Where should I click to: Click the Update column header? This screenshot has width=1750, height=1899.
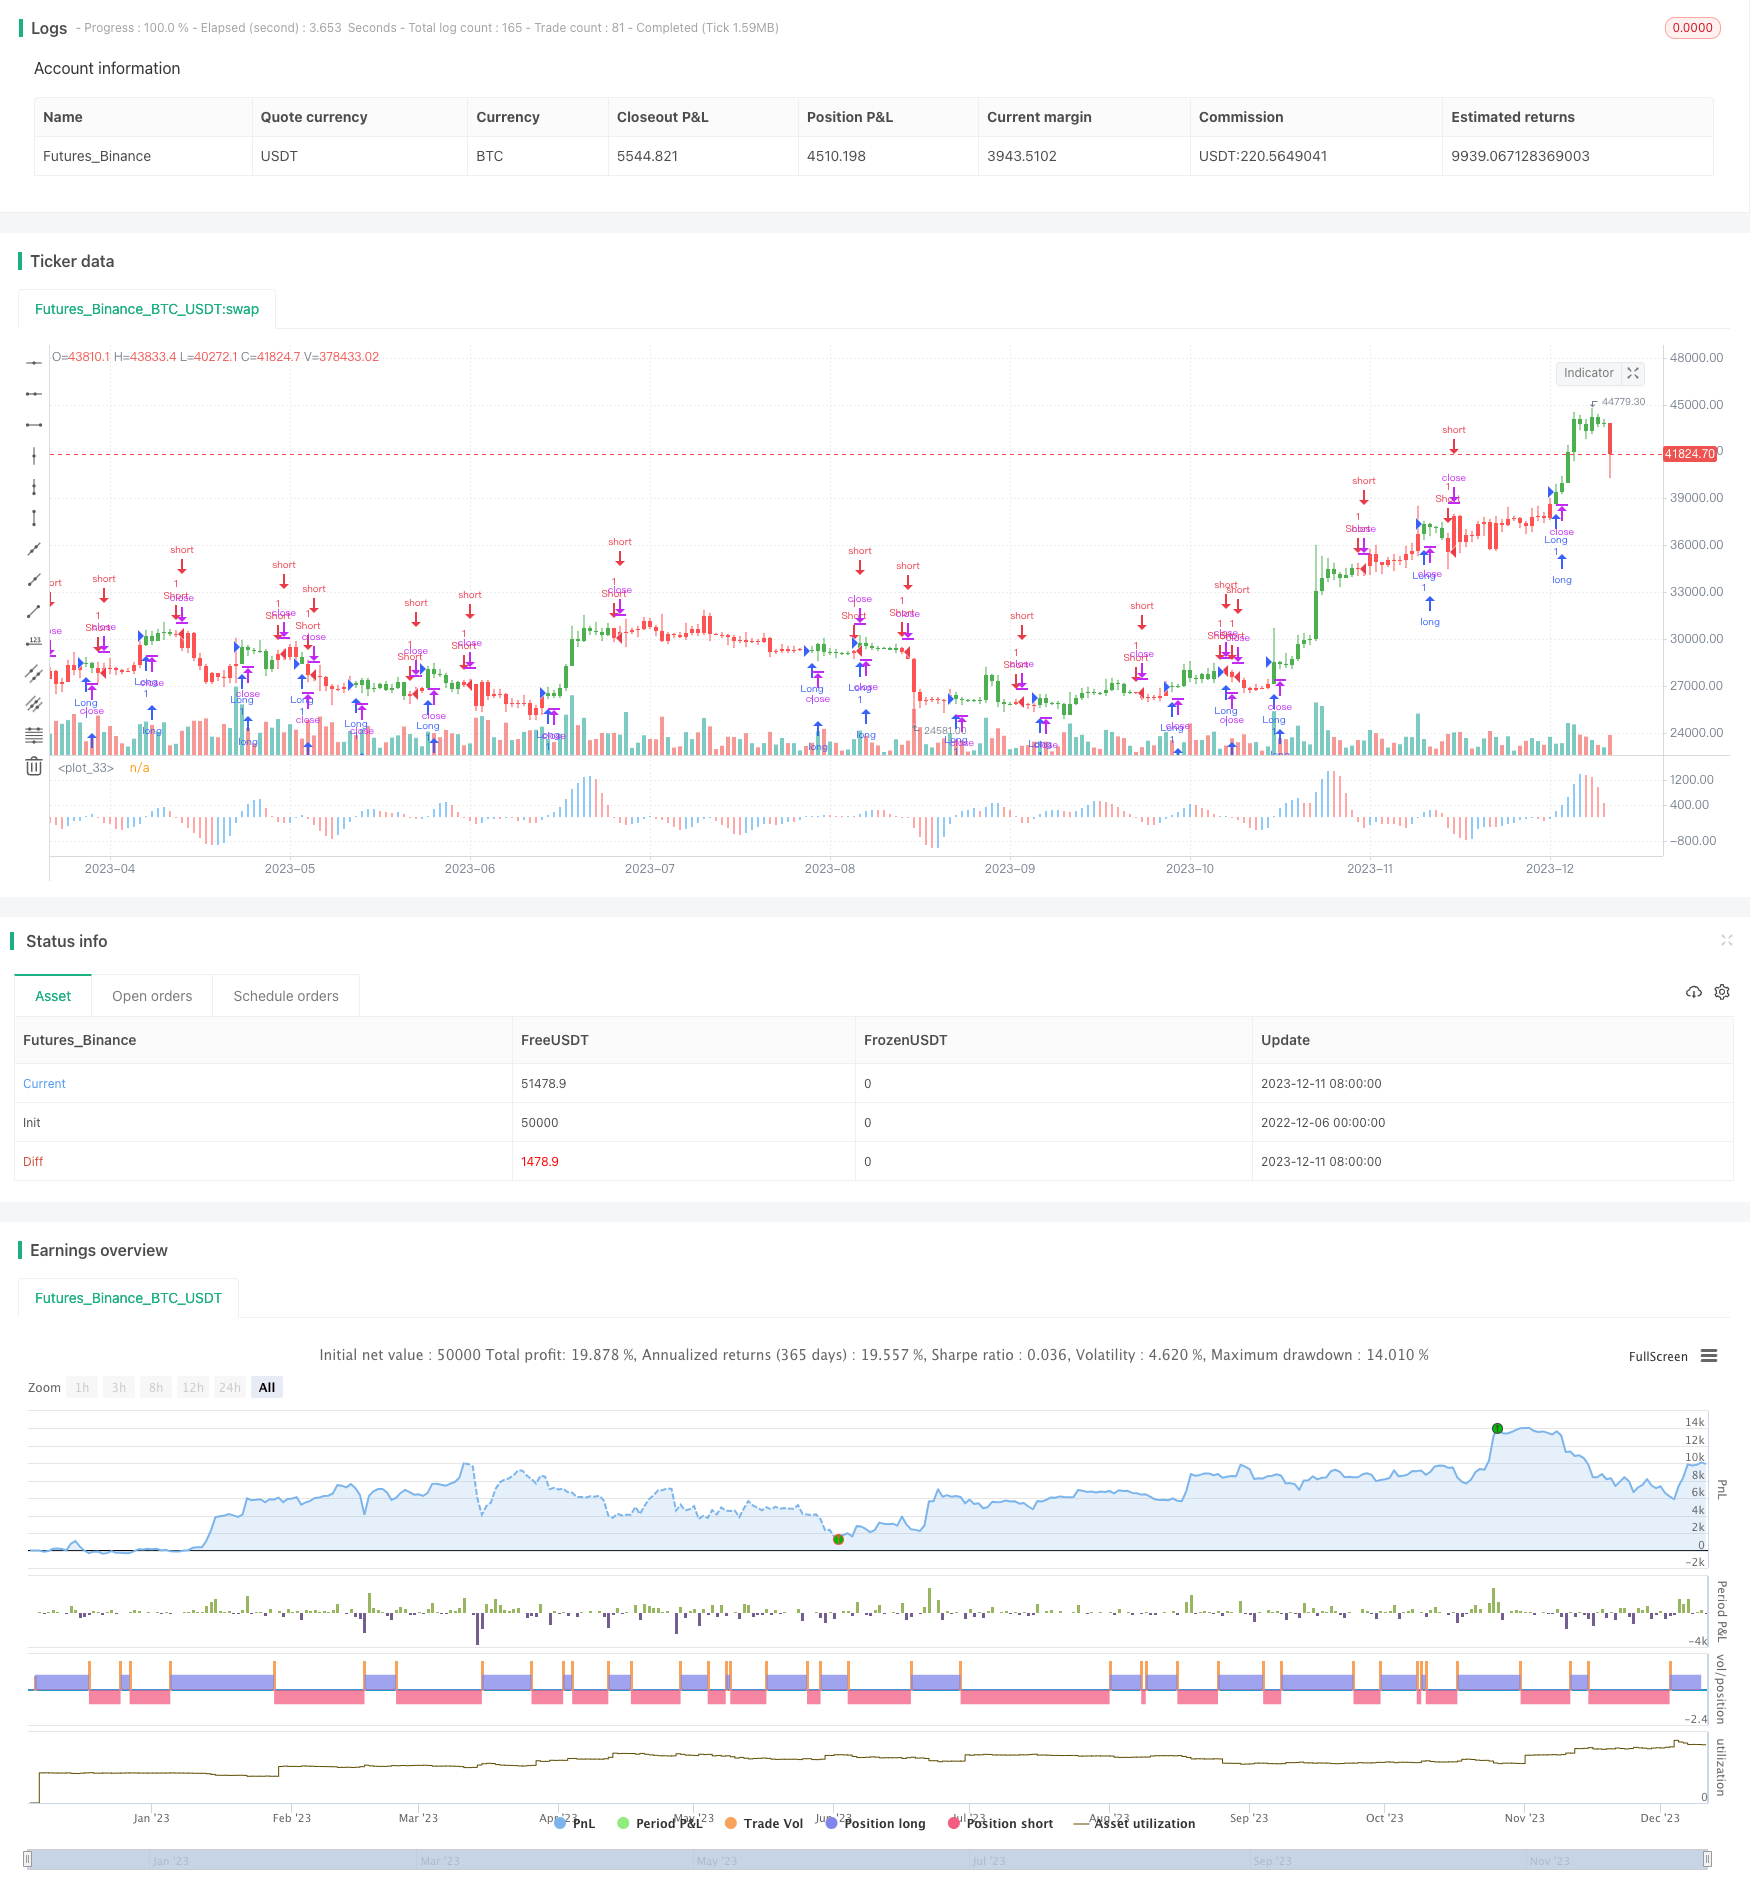(1285, 1040)
